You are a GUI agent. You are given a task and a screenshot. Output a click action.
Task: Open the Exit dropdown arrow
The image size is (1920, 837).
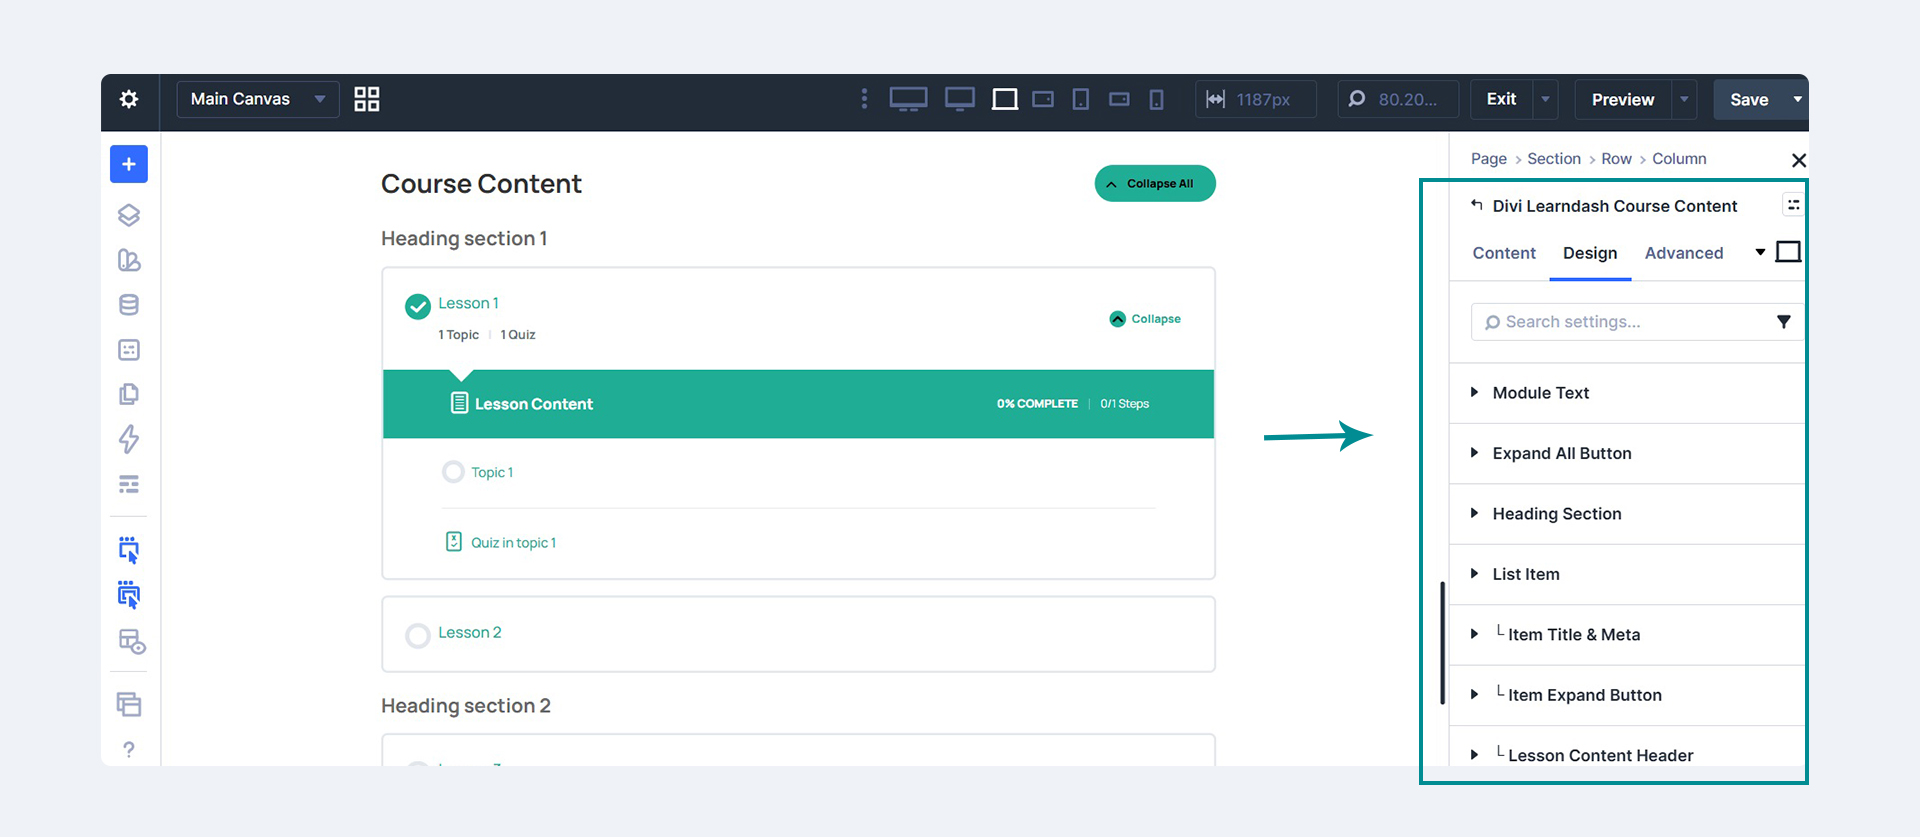coord(1545,99)
